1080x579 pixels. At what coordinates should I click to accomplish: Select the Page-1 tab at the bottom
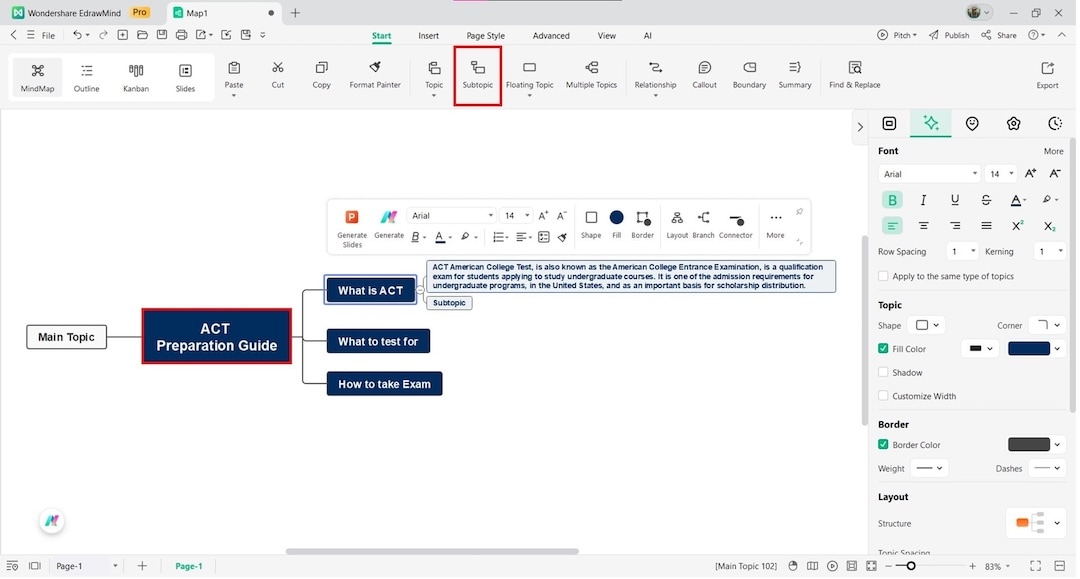(188, 566)
